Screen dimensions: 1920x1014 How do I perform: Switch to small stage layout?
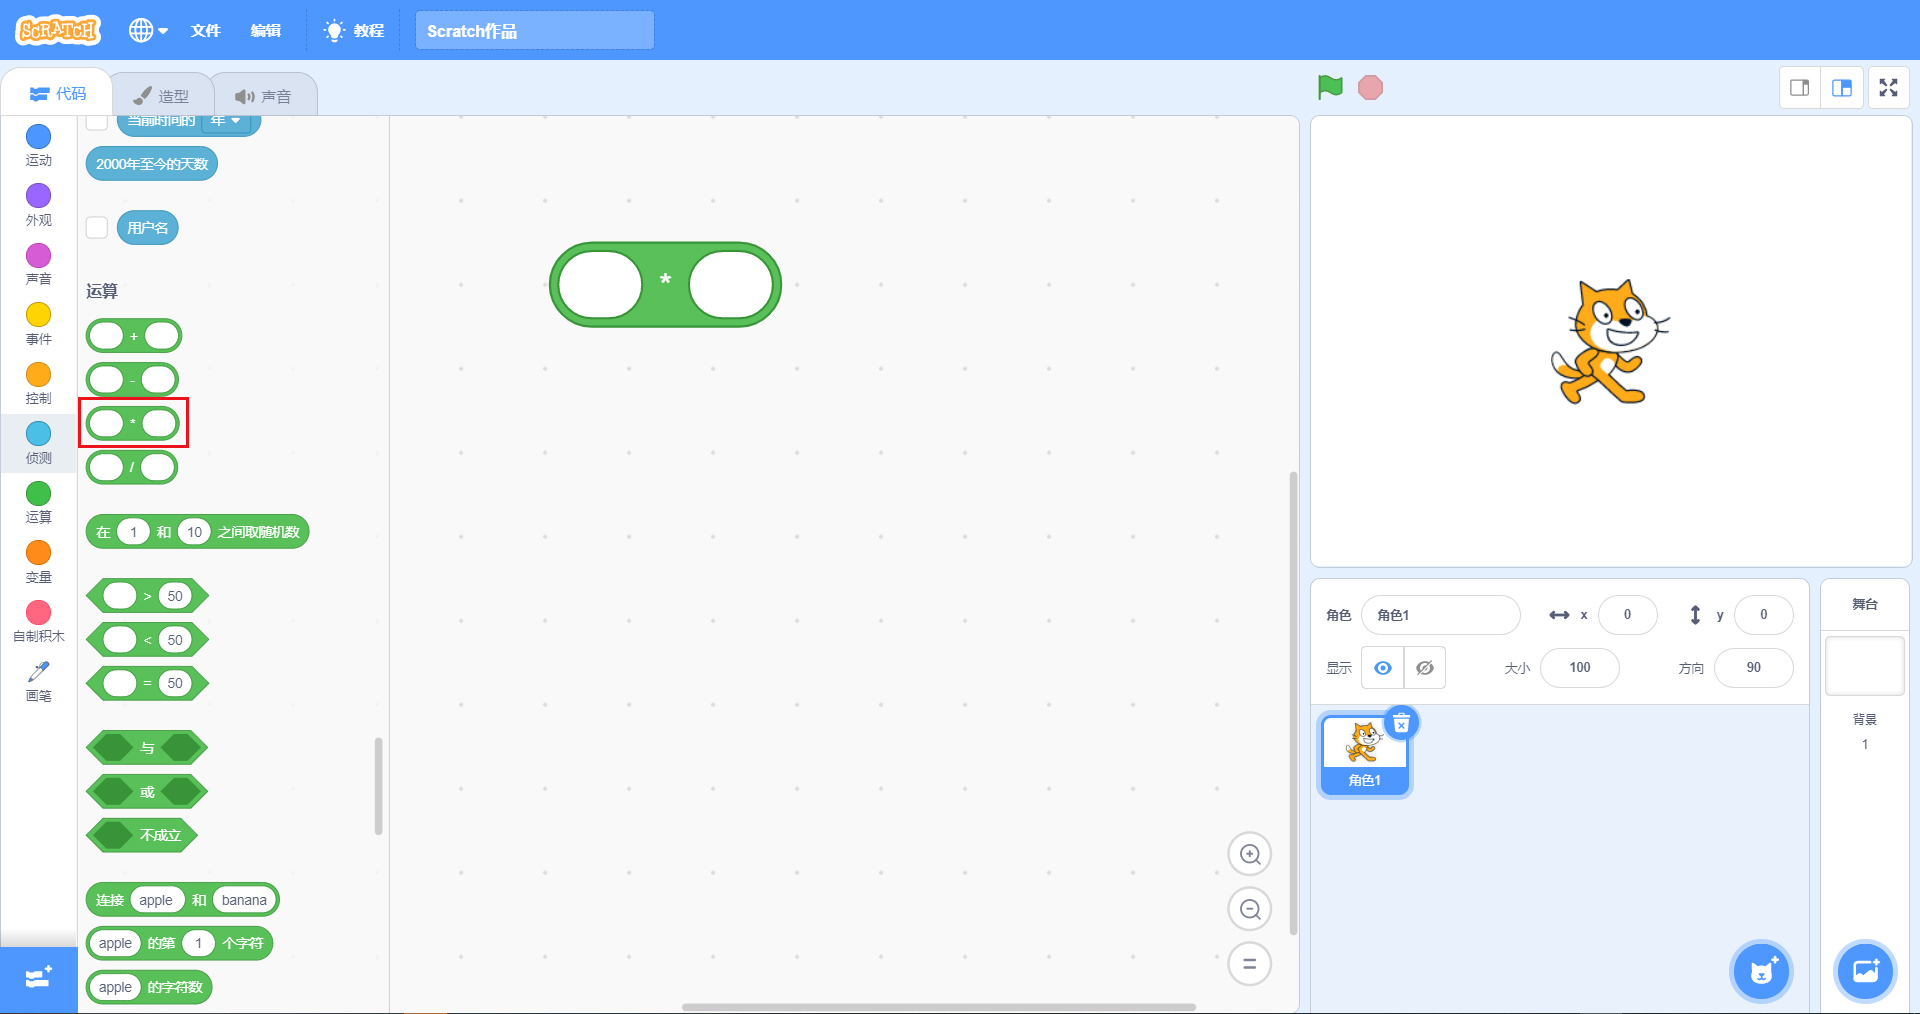[1800, 88]
